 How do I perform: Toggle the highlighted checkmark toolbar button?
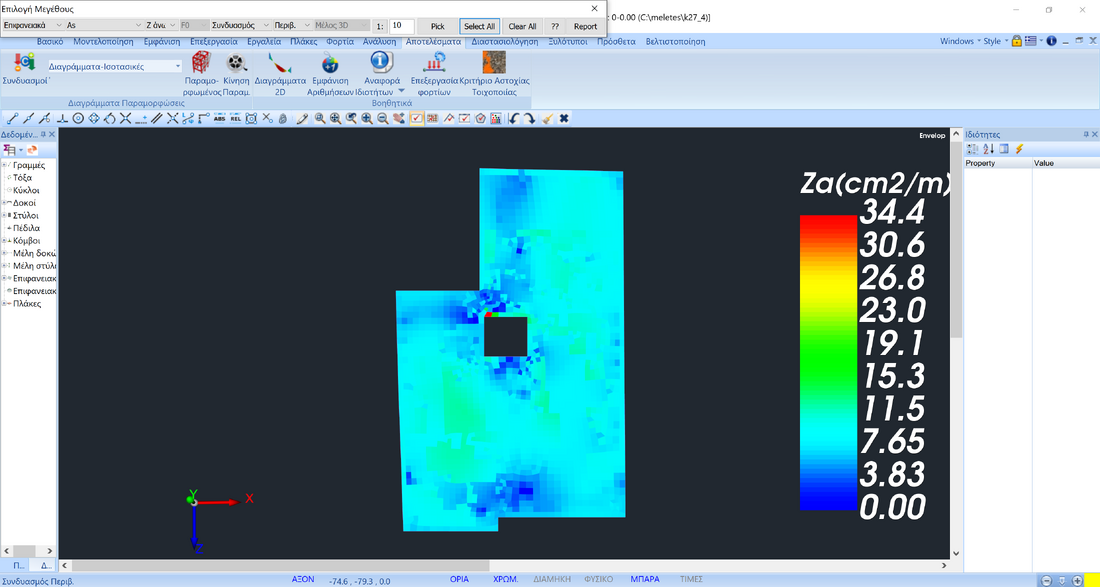(416, 118)
